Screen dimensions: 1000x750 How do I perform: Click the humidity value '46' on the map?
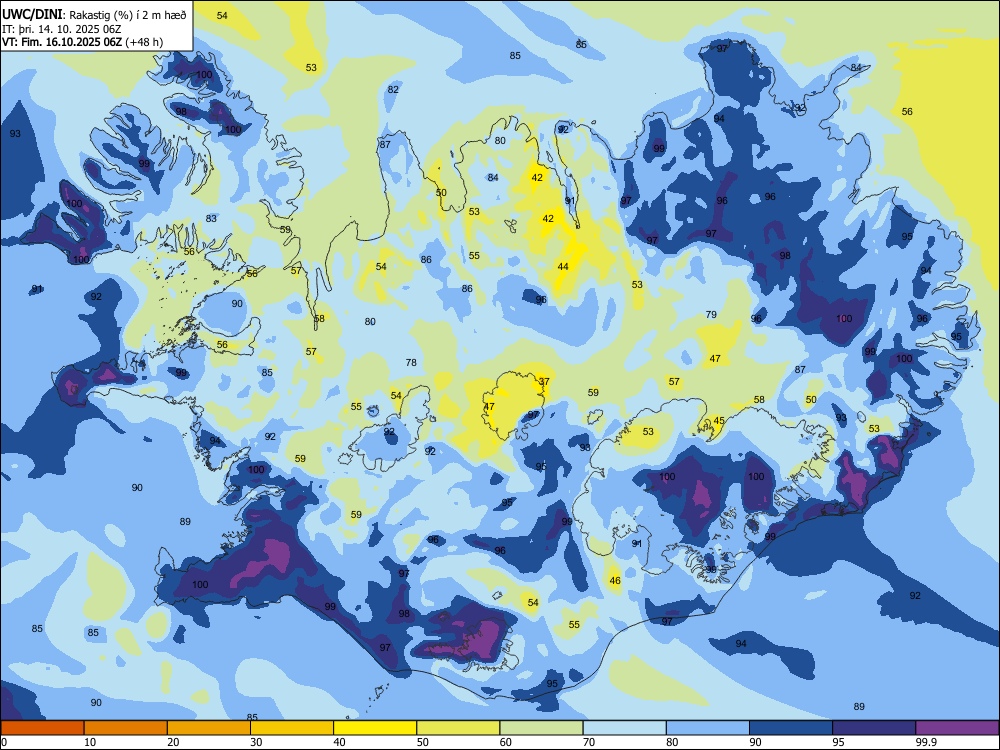click(x=615, y=580)
